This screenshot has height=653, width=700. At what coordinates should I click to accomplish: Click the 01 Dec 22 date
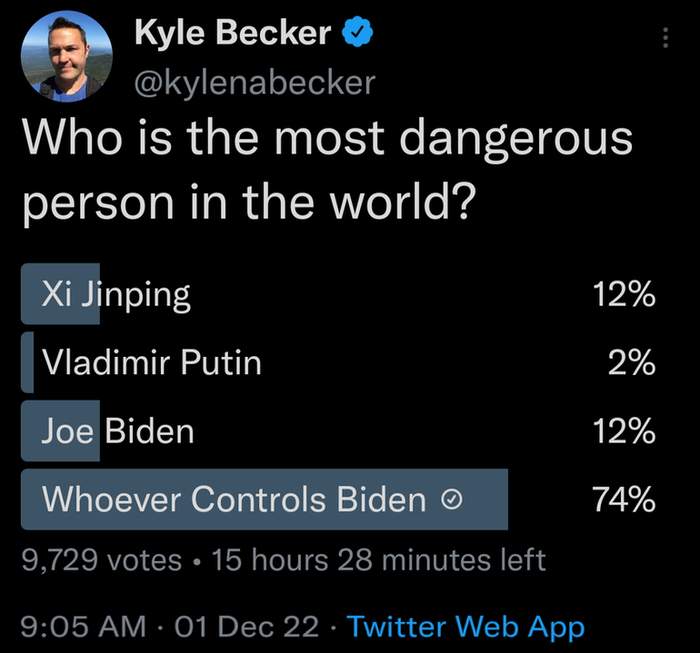(248, 627)
